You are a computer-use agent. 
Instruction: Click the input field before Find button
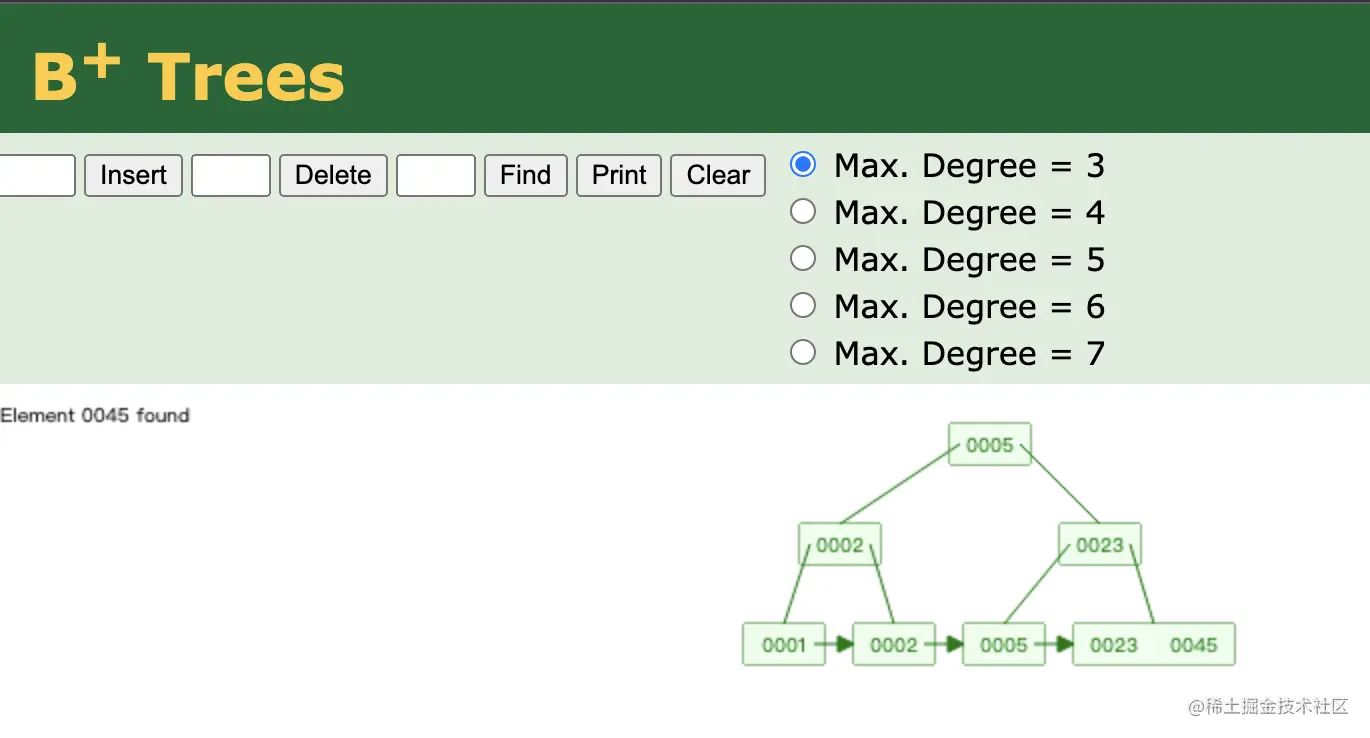click(x=436, y=175)
